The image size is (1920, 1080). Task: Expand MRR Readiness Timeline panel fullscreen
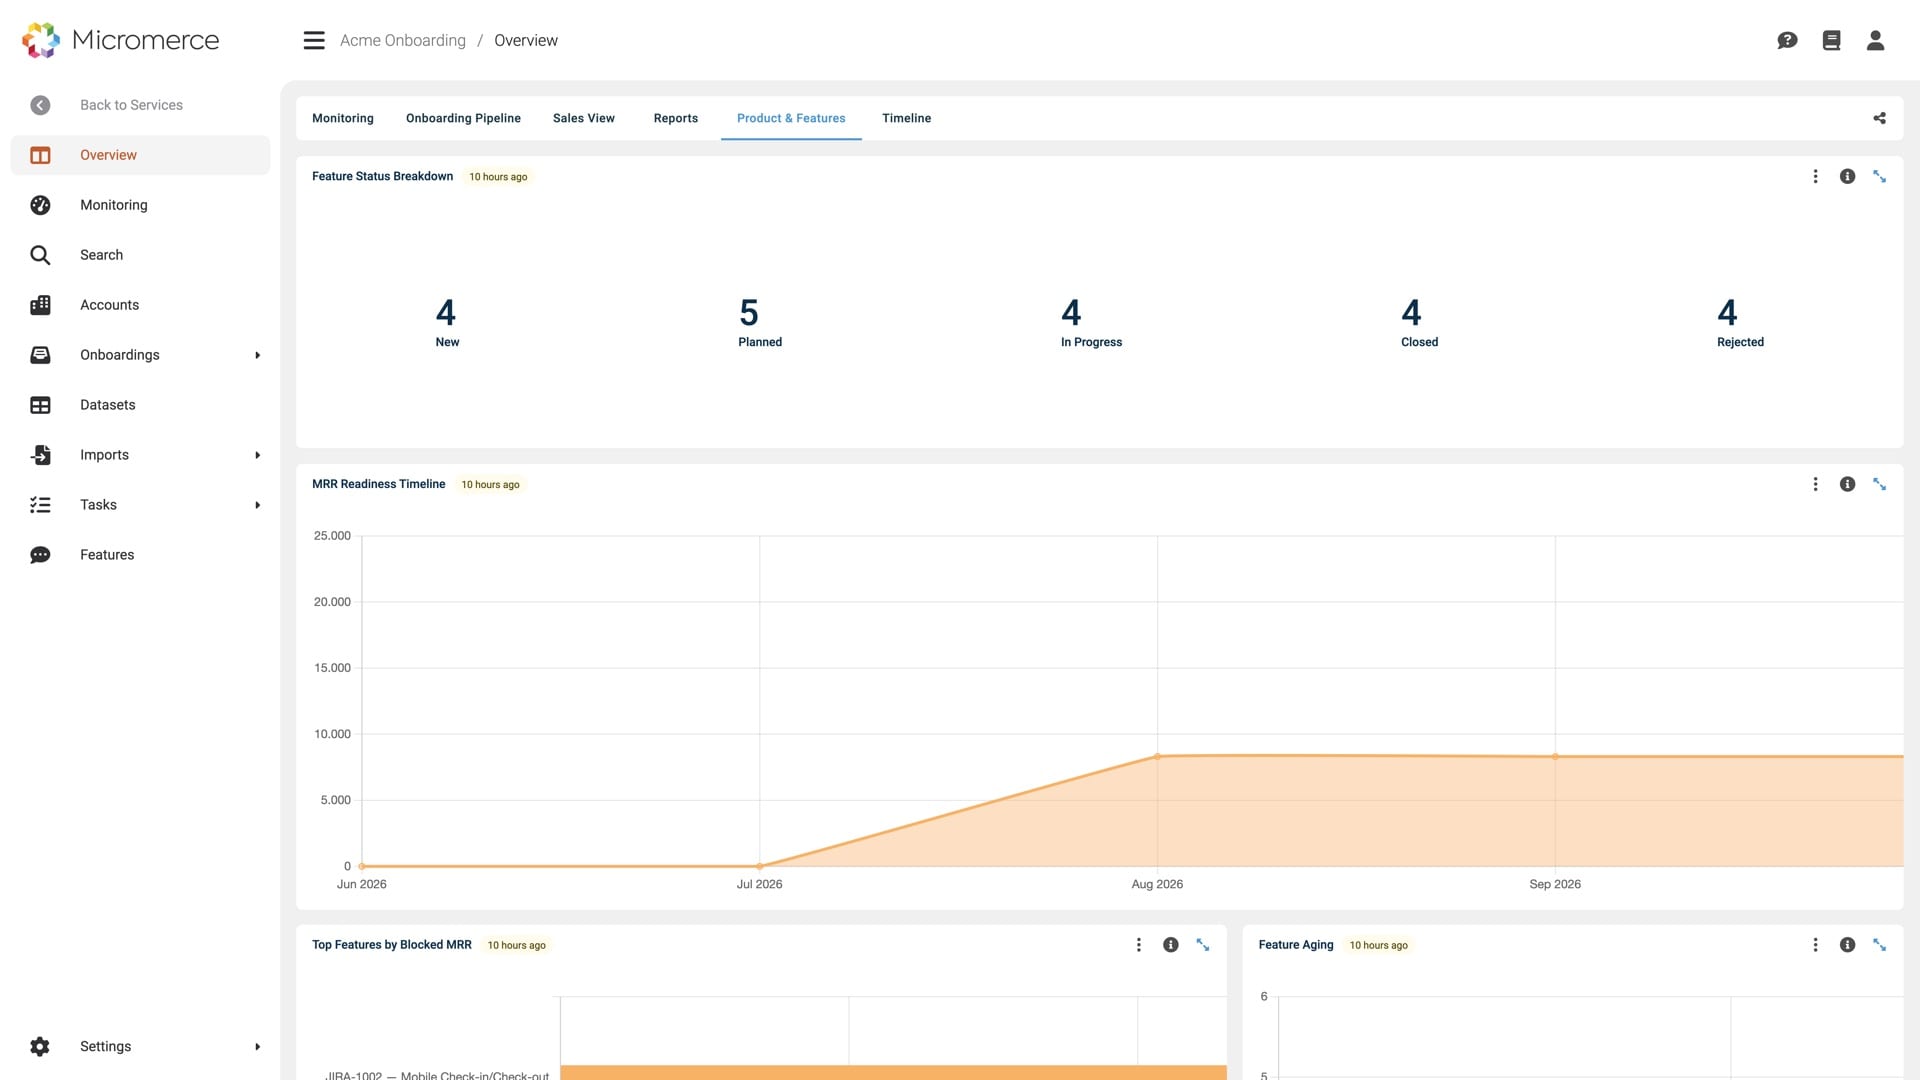coord(1879,484)
